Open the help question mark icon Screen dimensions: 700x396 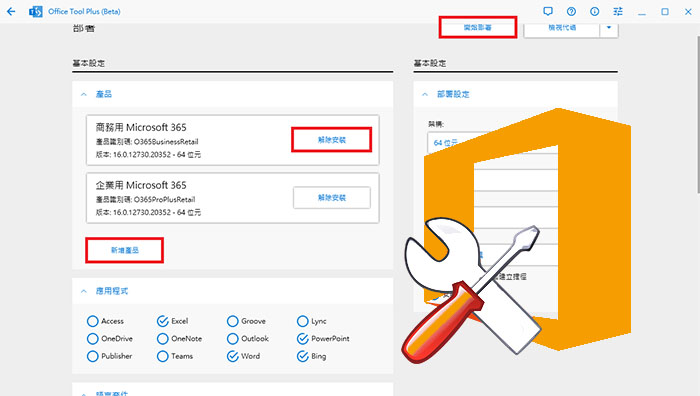(571, 12)
